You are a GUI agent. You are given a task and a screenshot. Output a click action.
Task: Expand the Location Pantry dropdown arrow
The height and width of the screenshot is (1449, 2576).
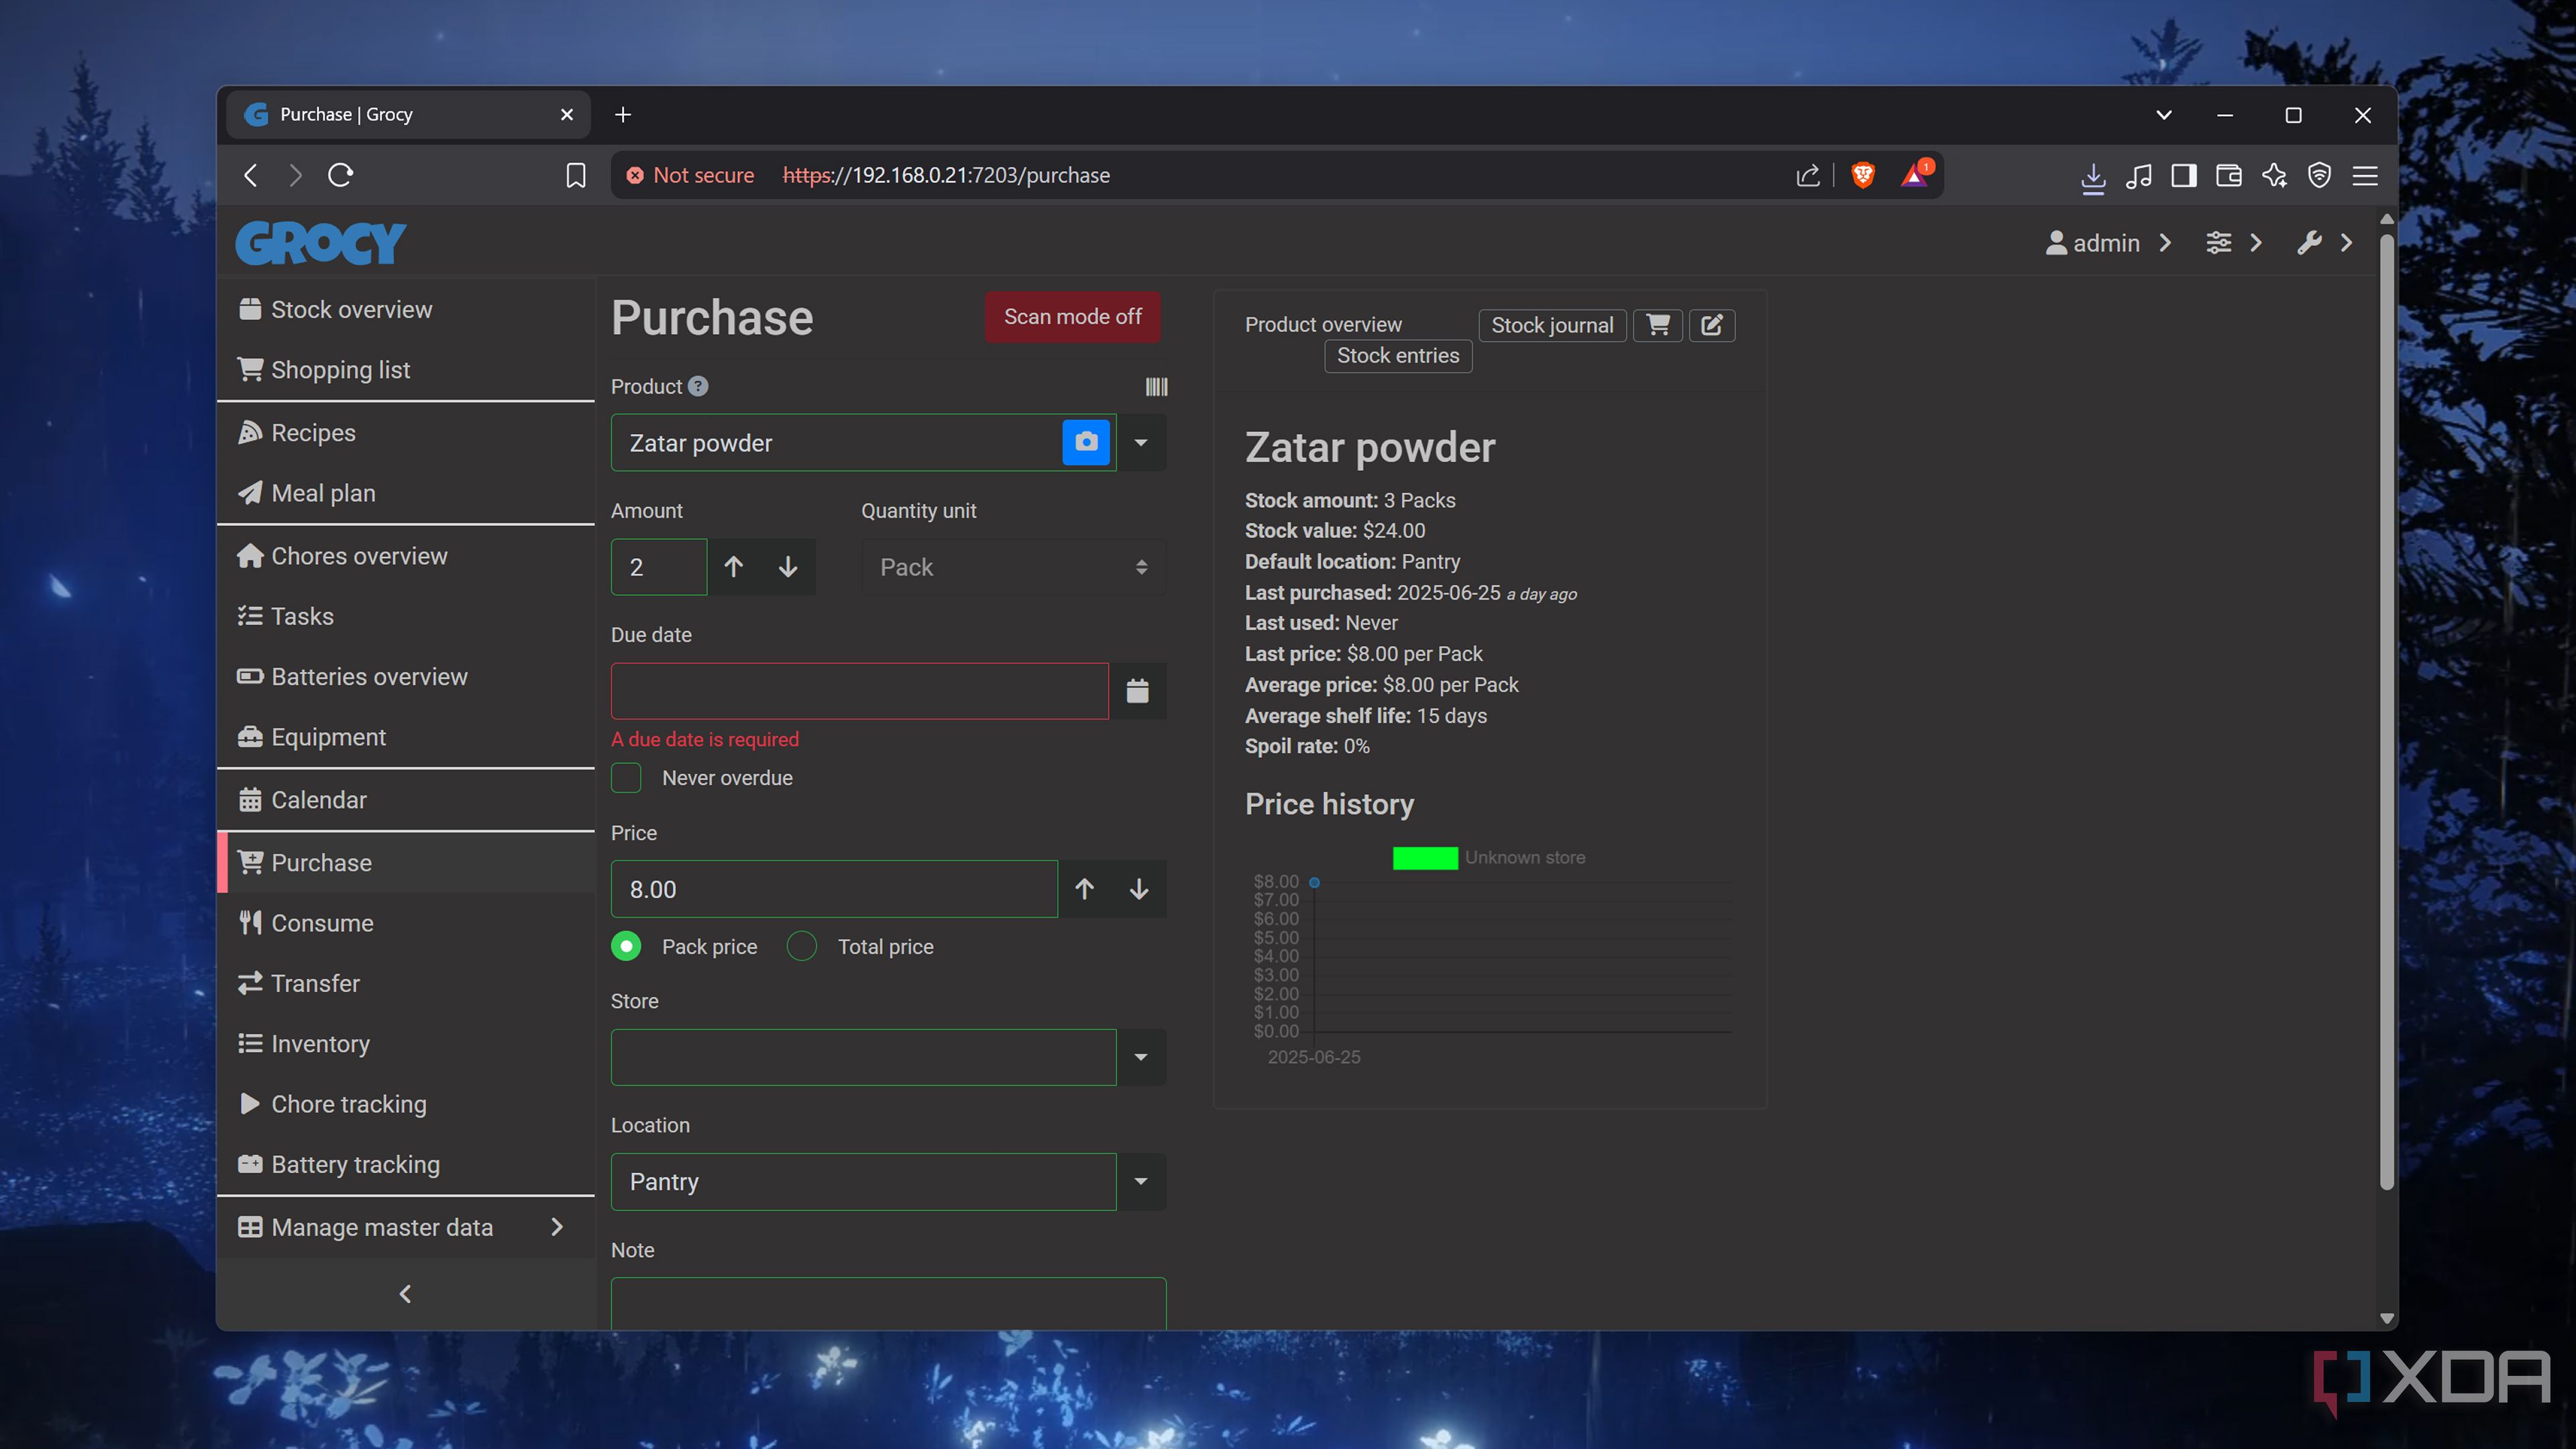[1140, 1181]
